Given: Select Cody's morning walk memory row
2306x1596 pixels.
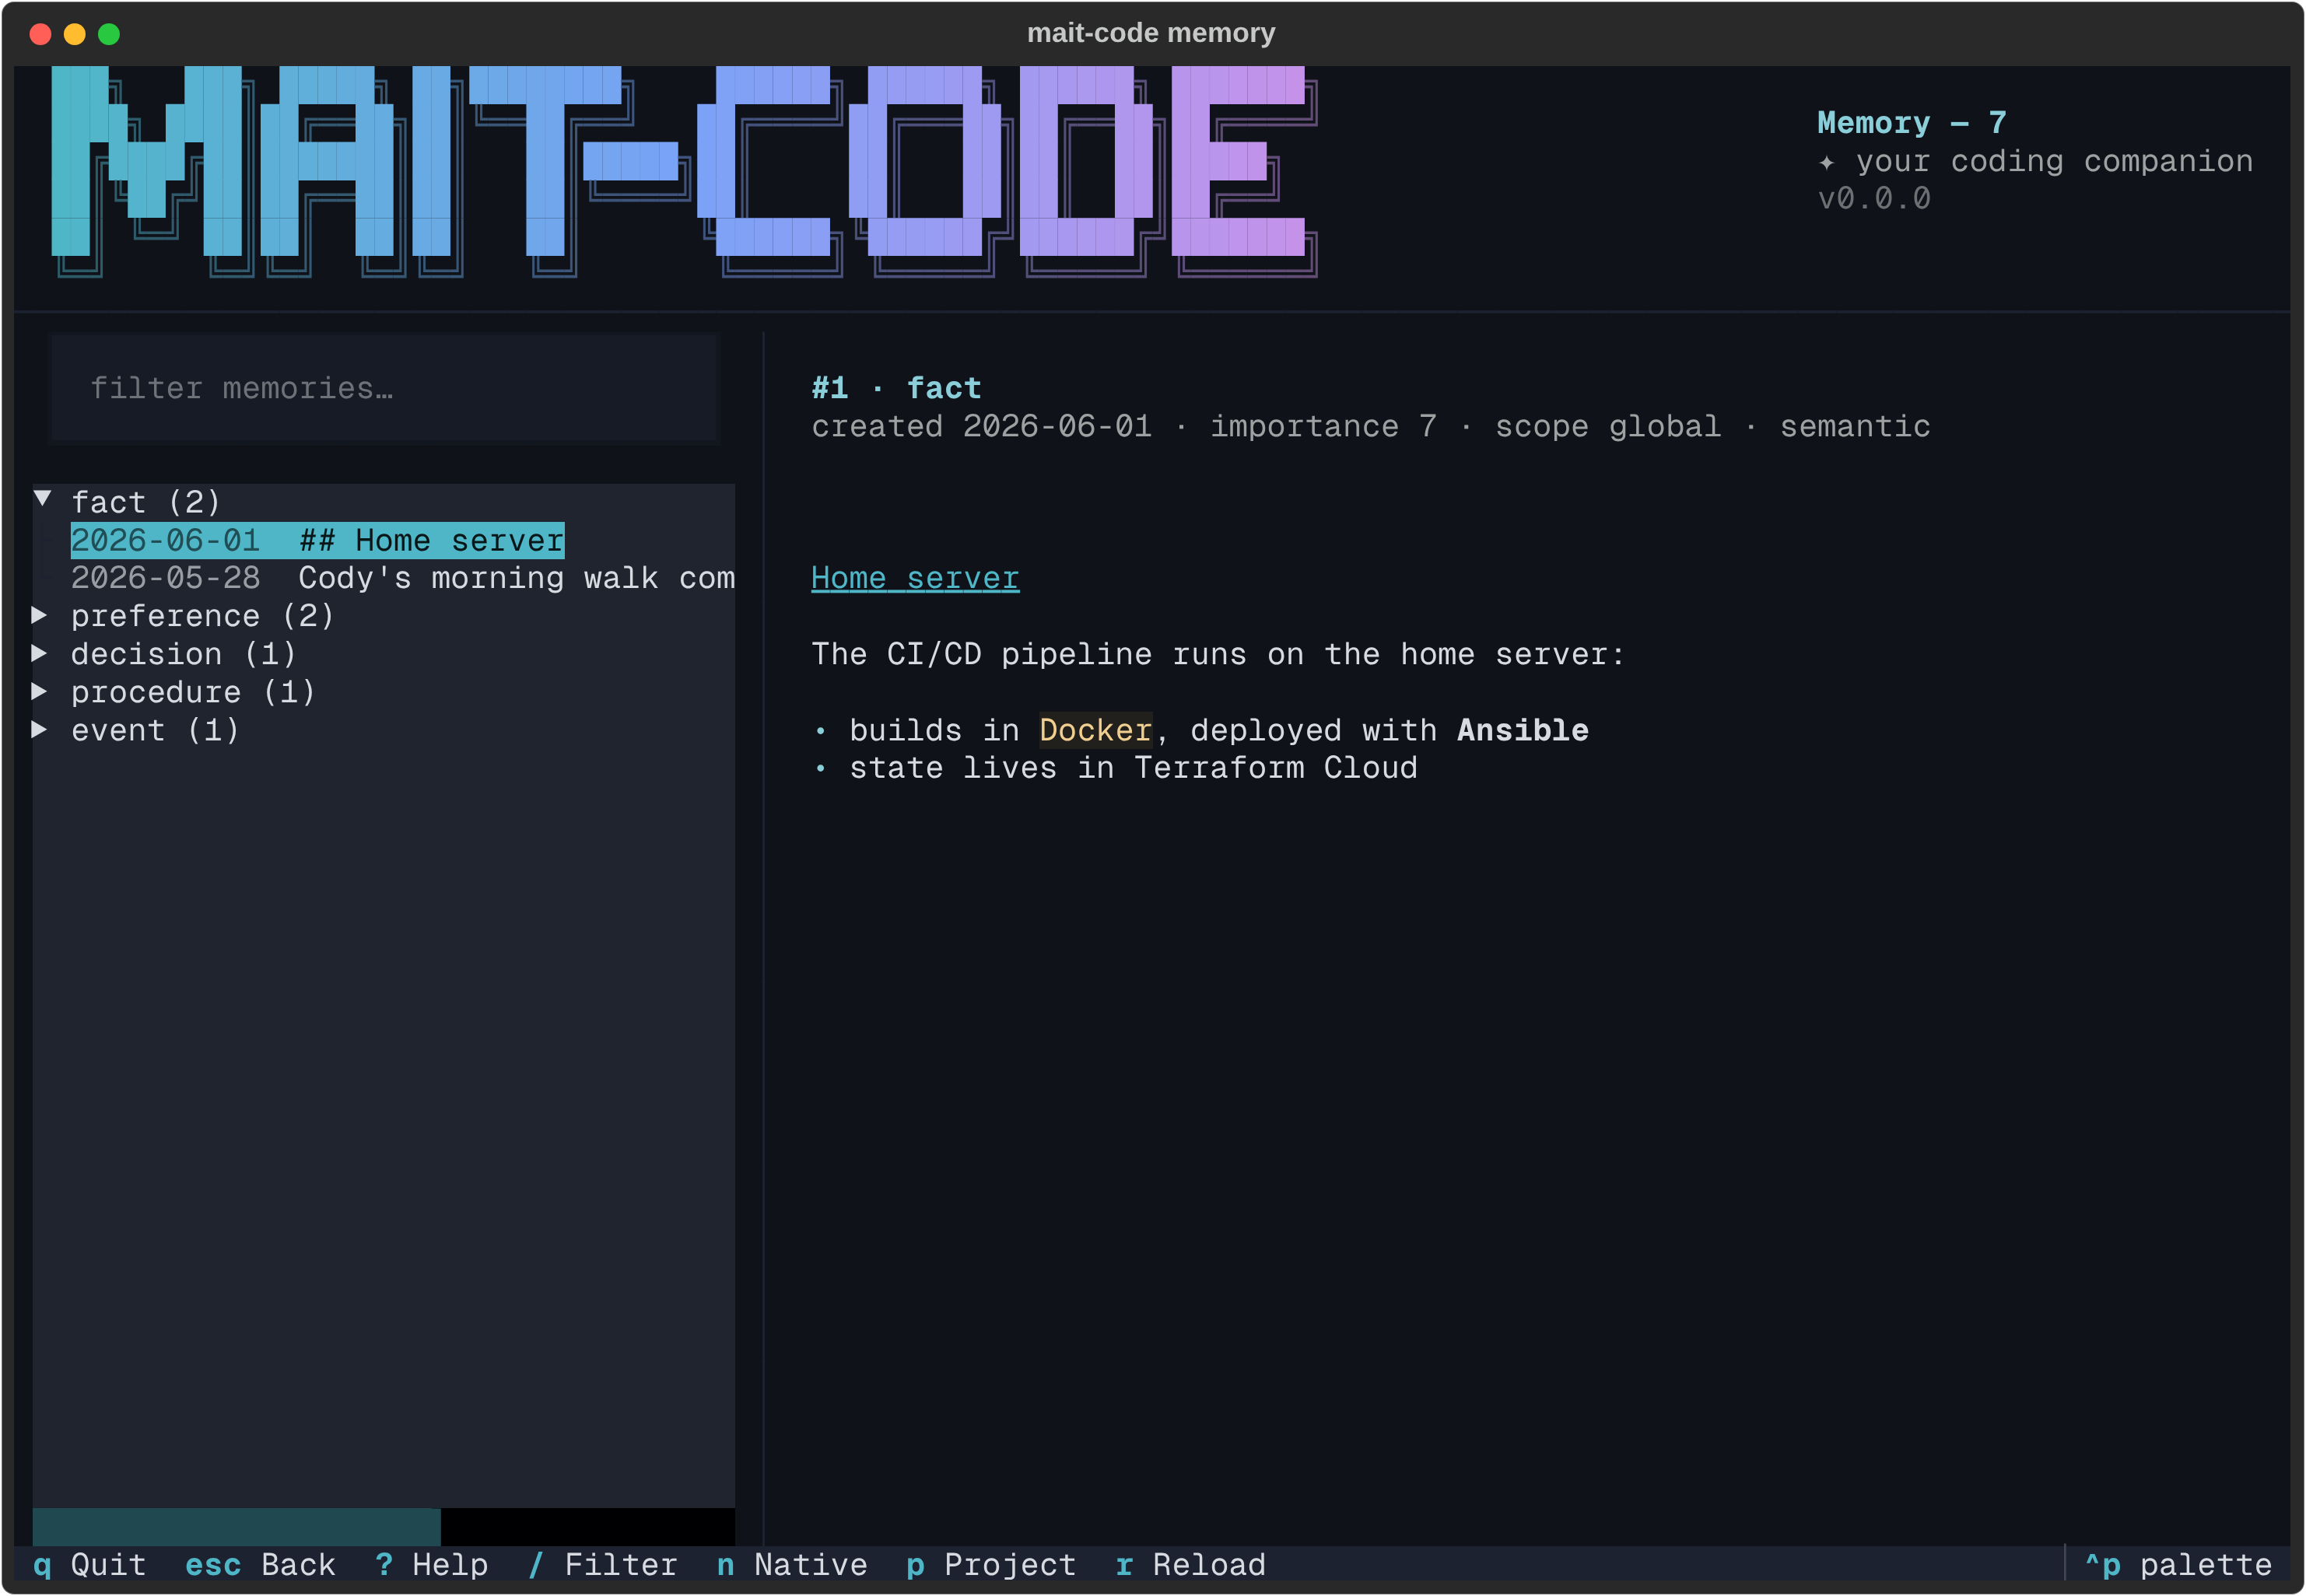Looking at the screenshot, I should click(402, 578).
